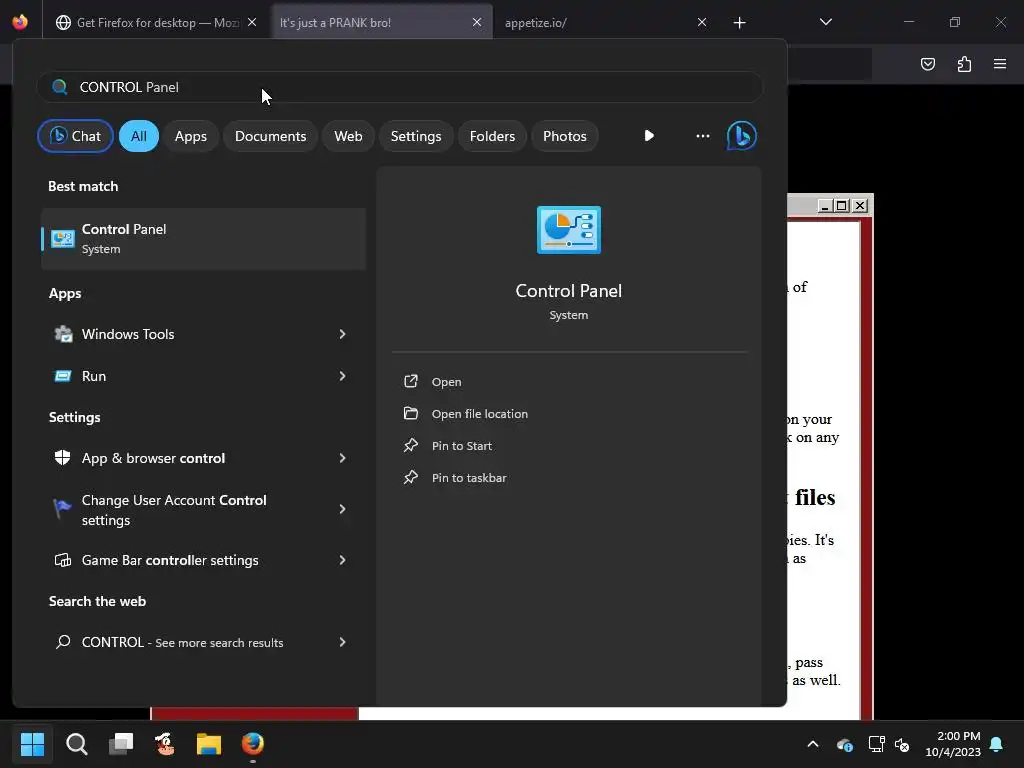Expand Windows Tools chevron
1024x768 pixels.
point(342,334)
